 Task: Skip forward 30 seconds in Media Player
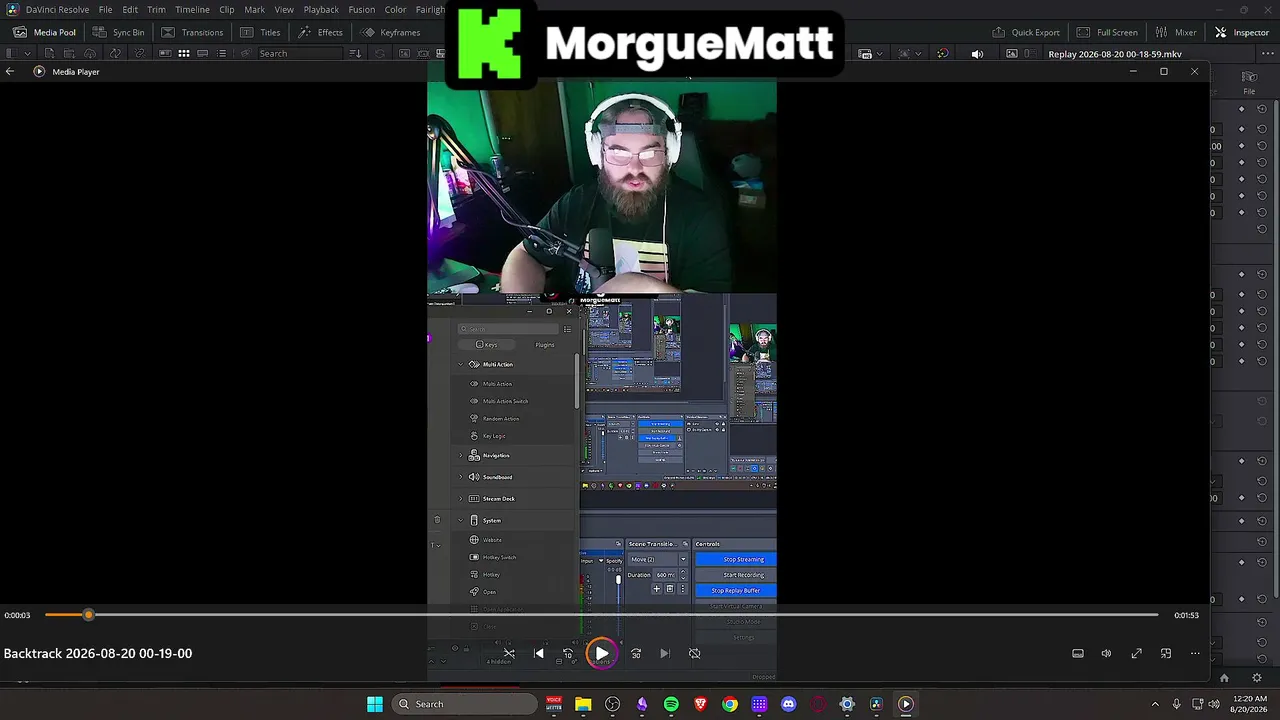click(636, 654)
